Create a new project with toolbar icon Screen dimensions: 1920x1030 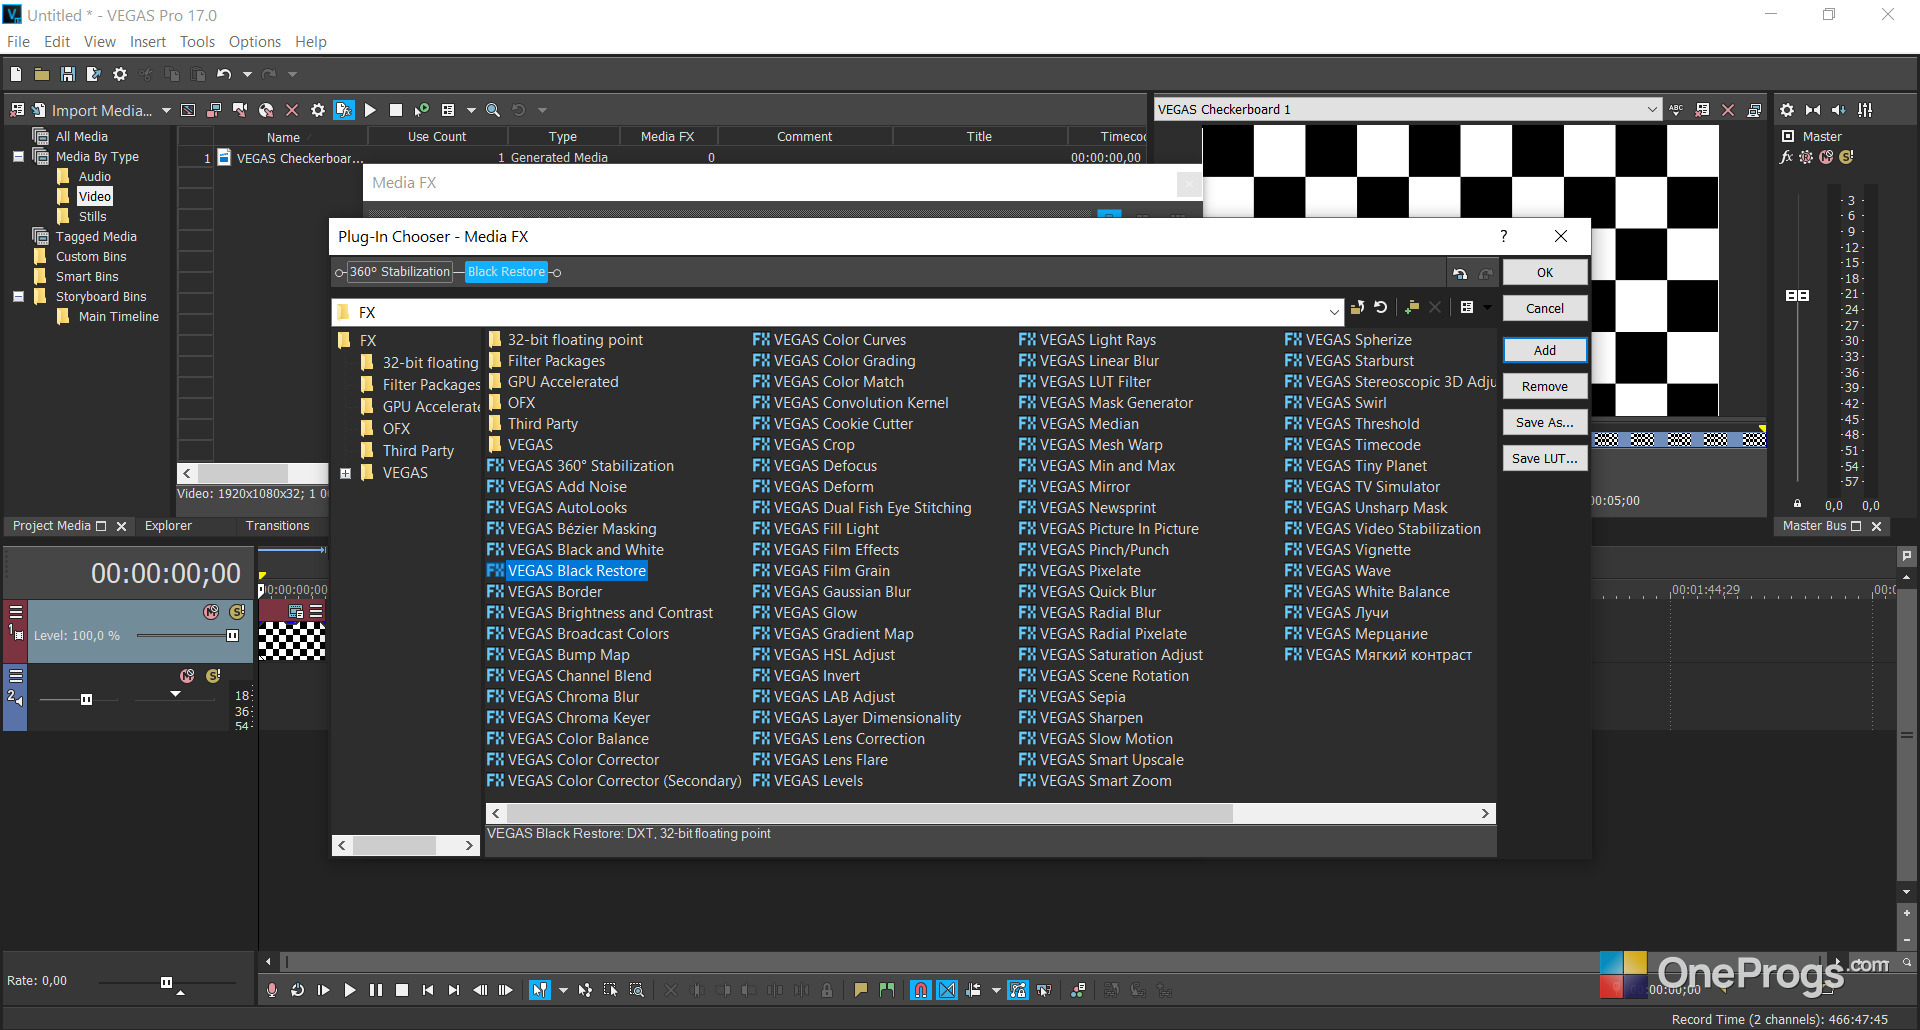pos(15,74)
